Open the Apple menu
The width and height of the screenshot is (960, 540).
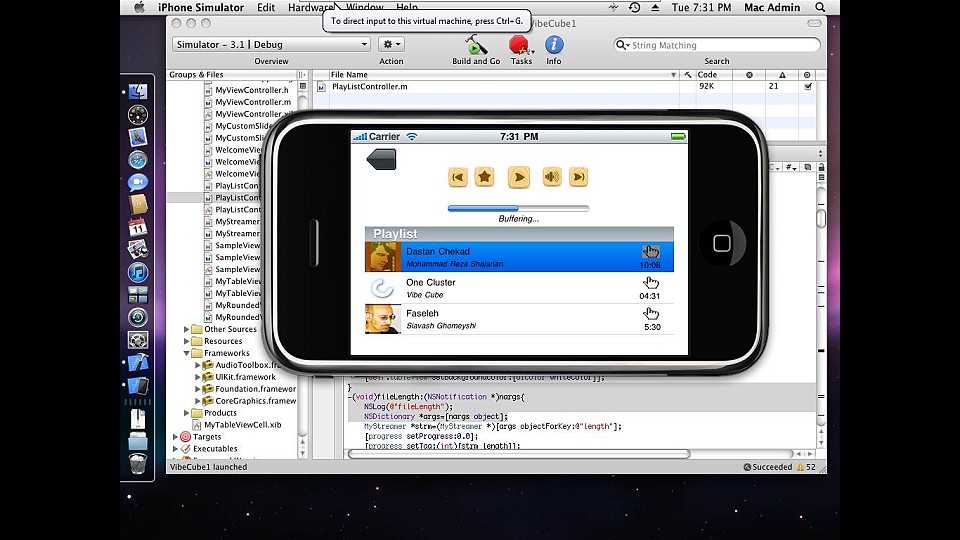(x=140, y=7)
